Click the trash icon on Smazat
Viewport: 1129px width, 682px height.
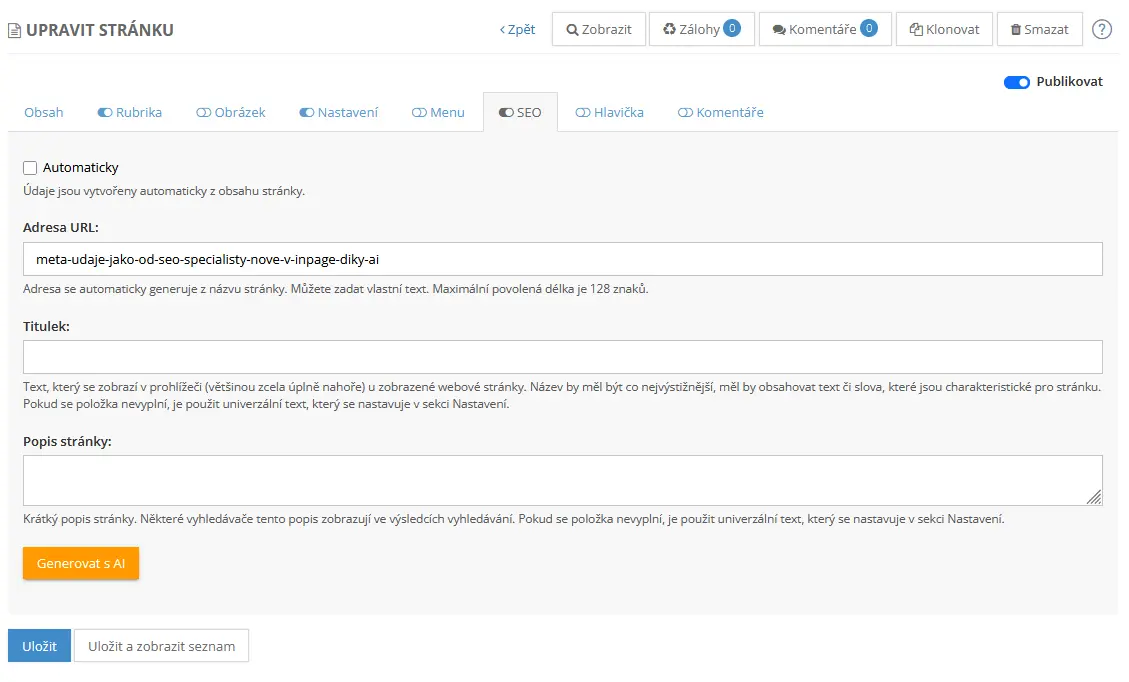[x=1016, y=29]
